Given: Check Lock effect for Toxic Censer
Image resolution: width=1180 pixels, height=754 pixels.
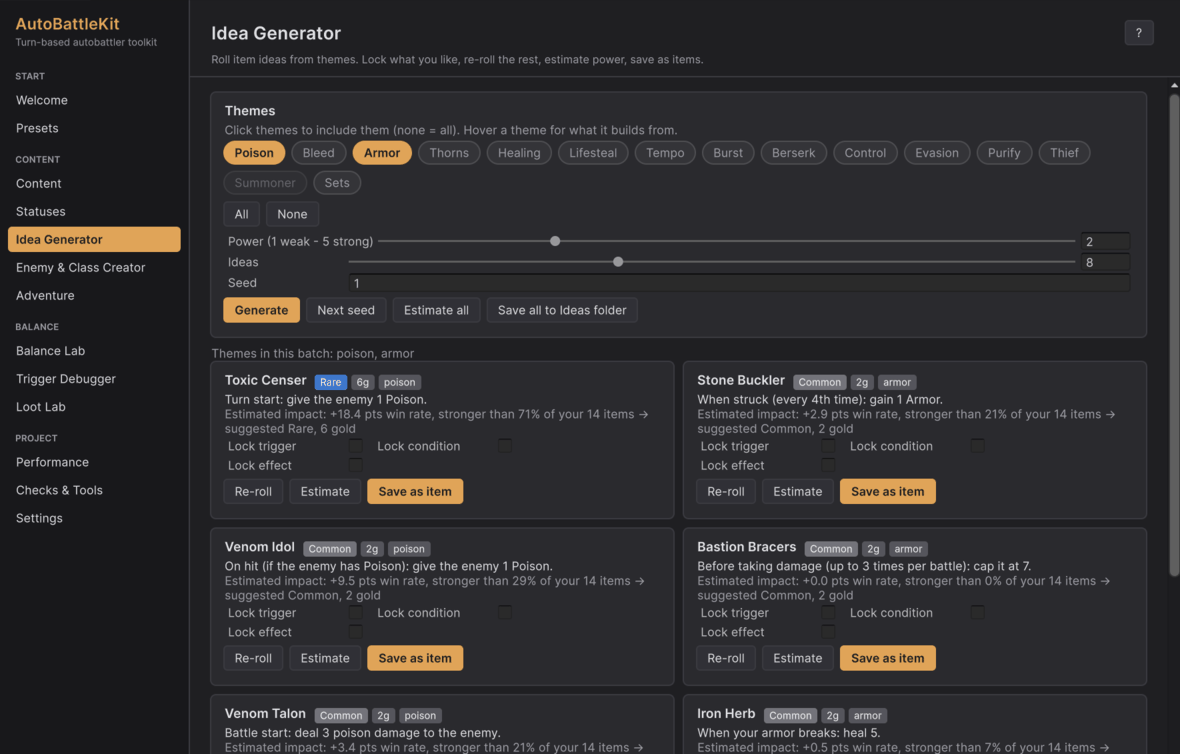Looking at the screenshot, I should [355, 465].
